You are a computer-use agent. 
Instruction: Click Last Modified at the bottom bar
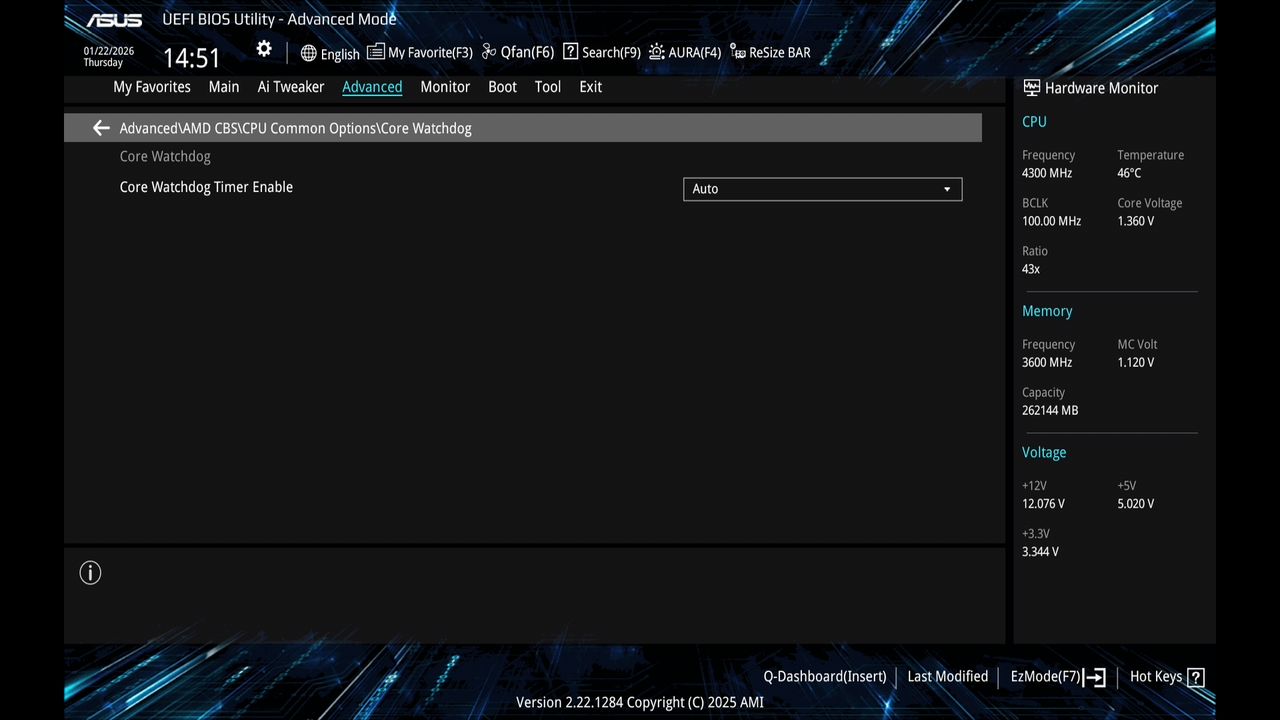pos(947,676)
